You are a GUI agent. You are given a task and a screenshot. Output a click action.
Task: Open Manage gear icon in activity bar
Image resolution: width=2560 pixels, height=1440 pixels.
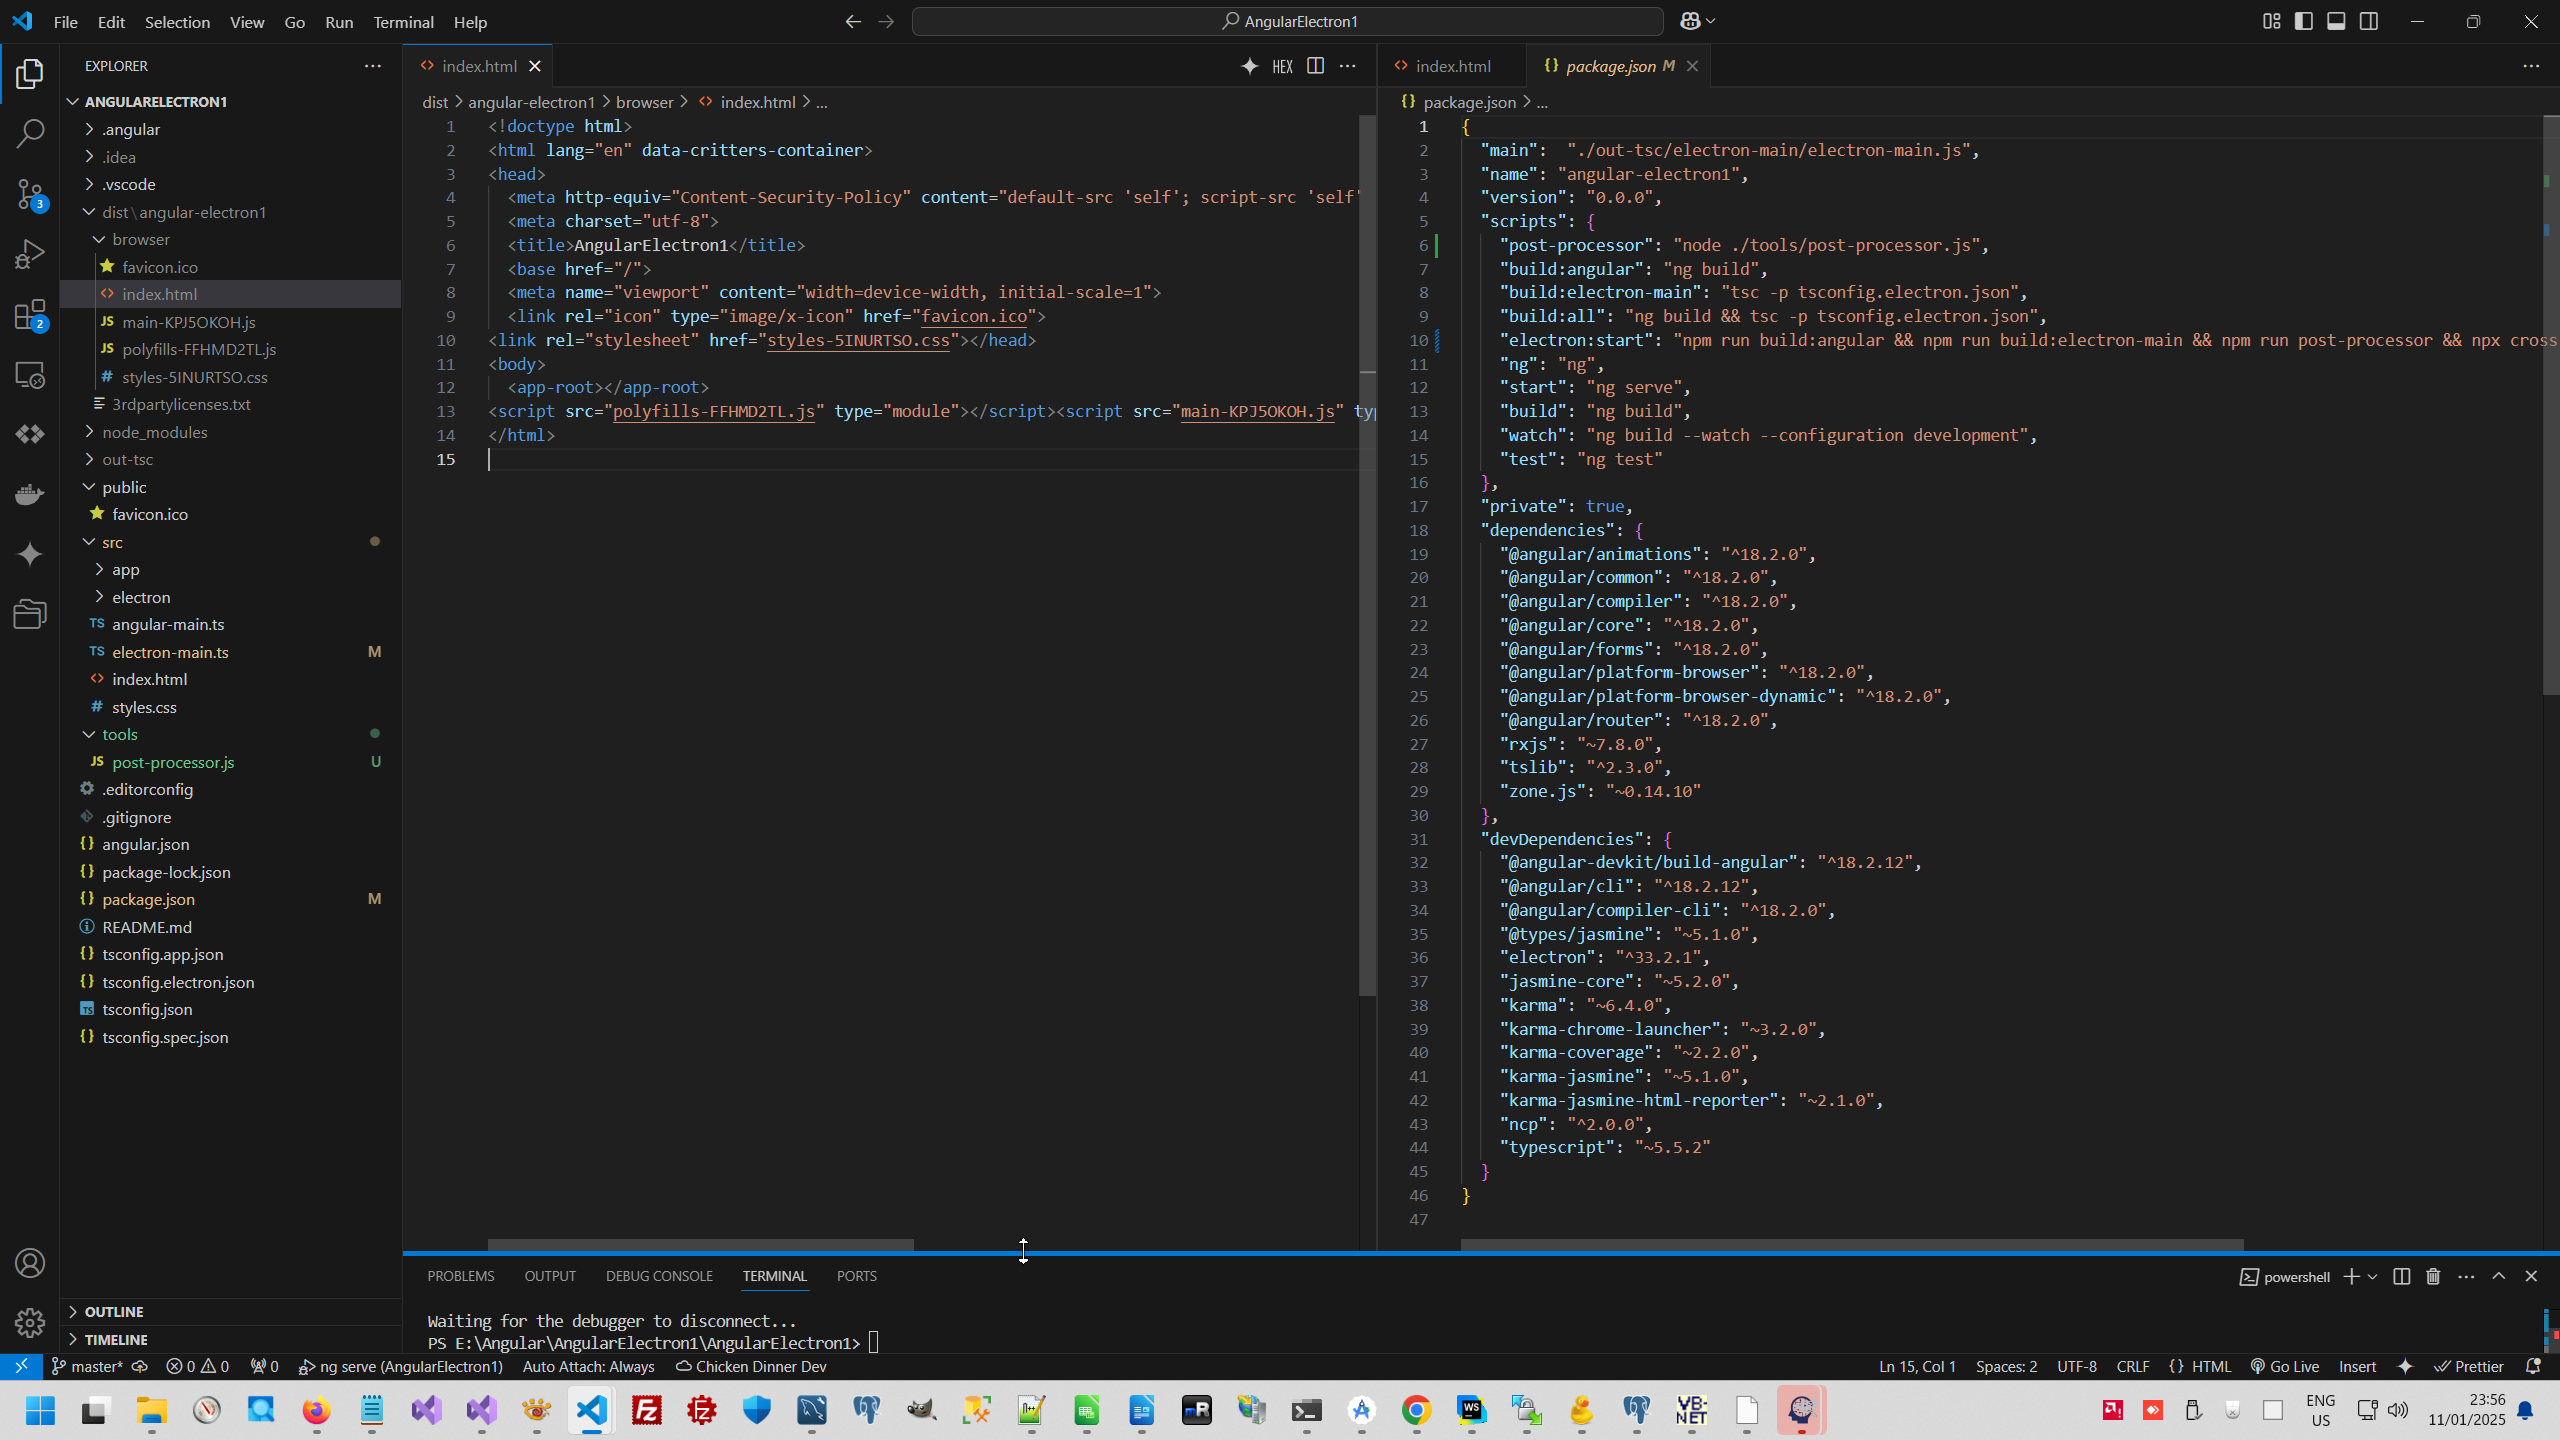(x=30, y=1323)
